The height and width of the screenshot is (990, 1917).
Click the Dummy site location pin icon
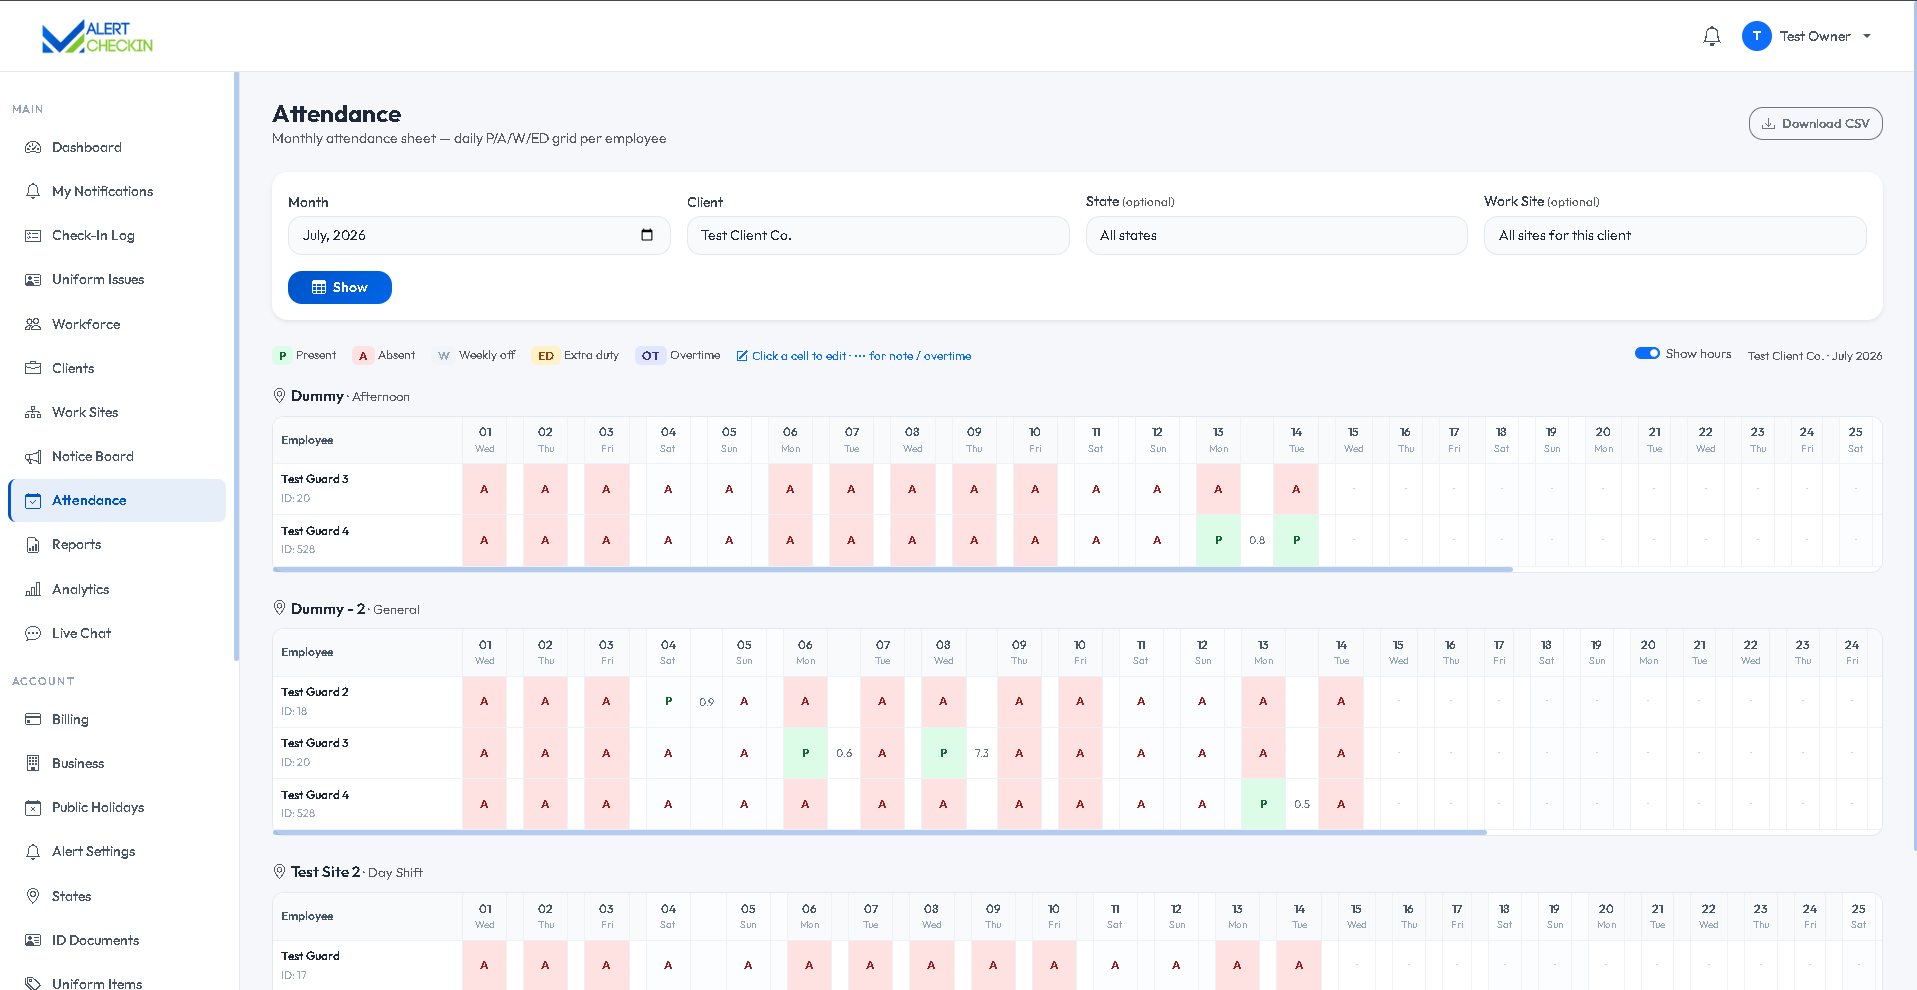point(280,396)
